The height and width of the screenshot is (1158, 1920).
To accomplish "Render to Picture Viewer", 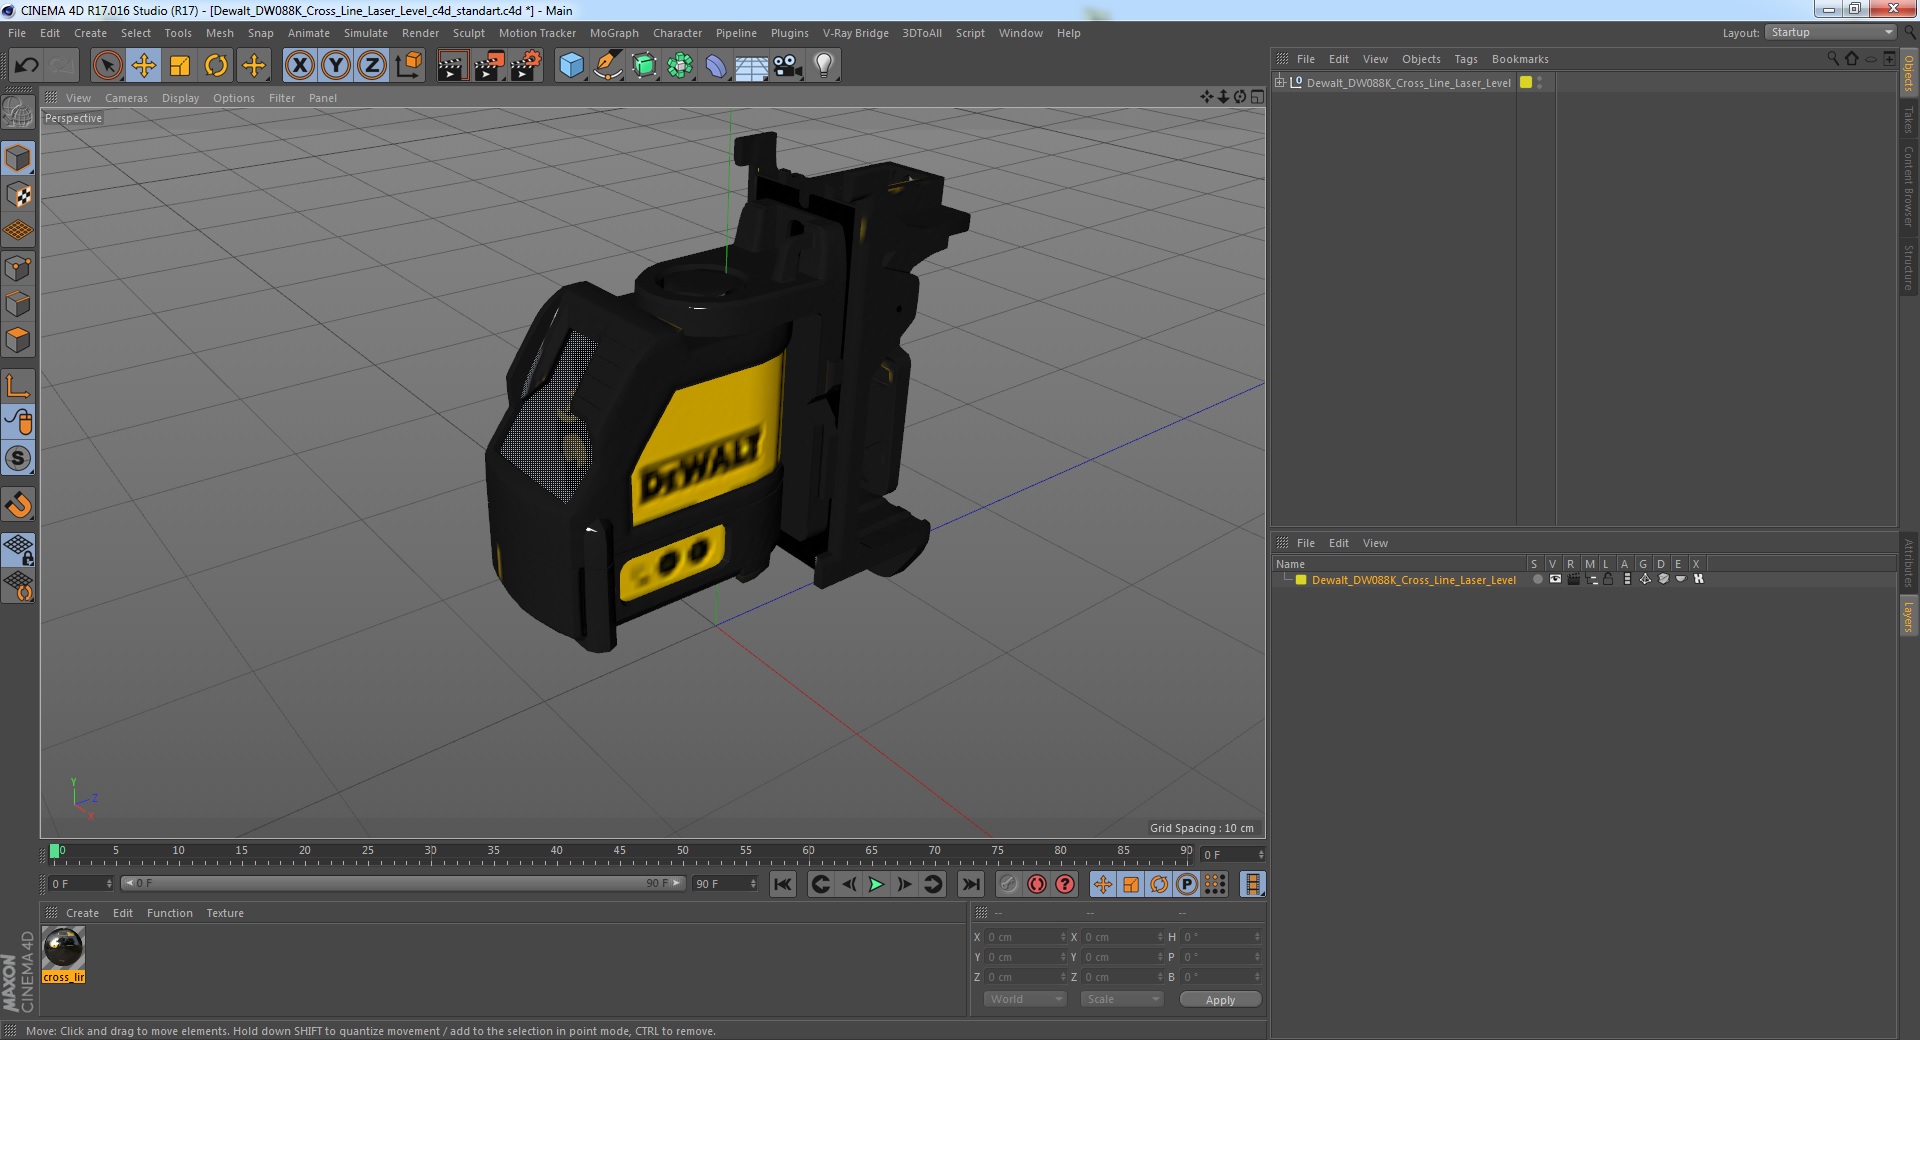I will click(x=489, y=66).
